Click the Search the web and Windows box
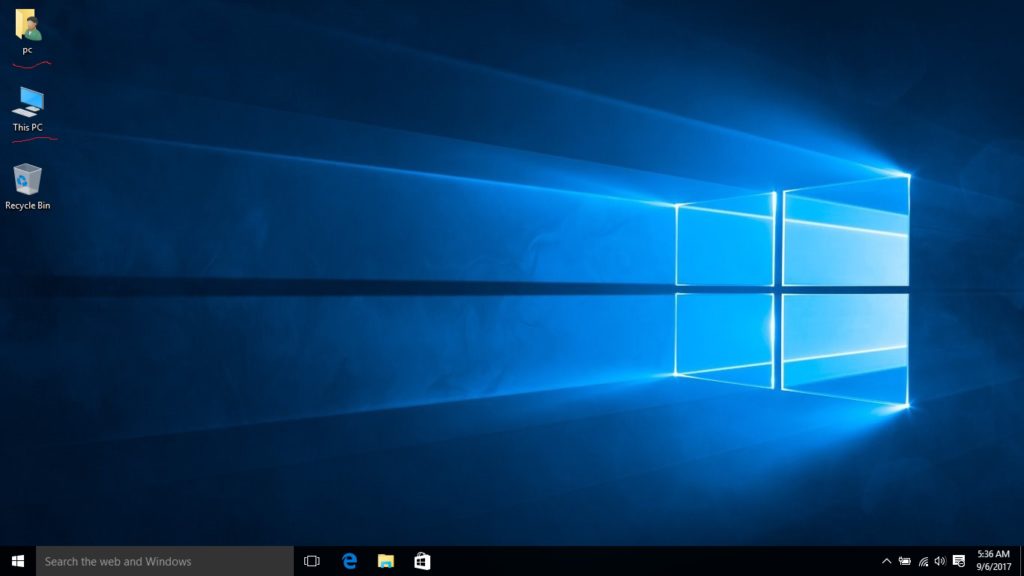This screenshot has height=576, width=1024. (165, 561)
